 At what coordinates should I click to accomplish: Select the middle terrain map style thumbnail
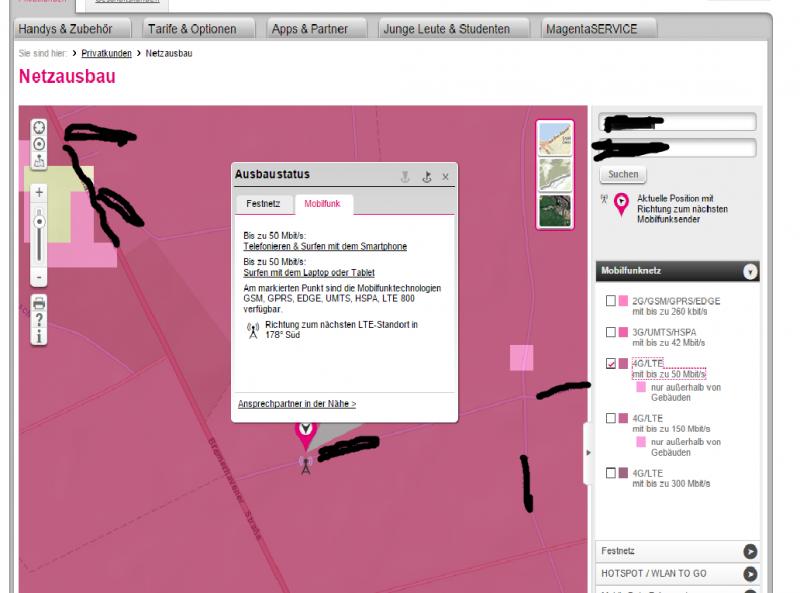tap(555, 175)
